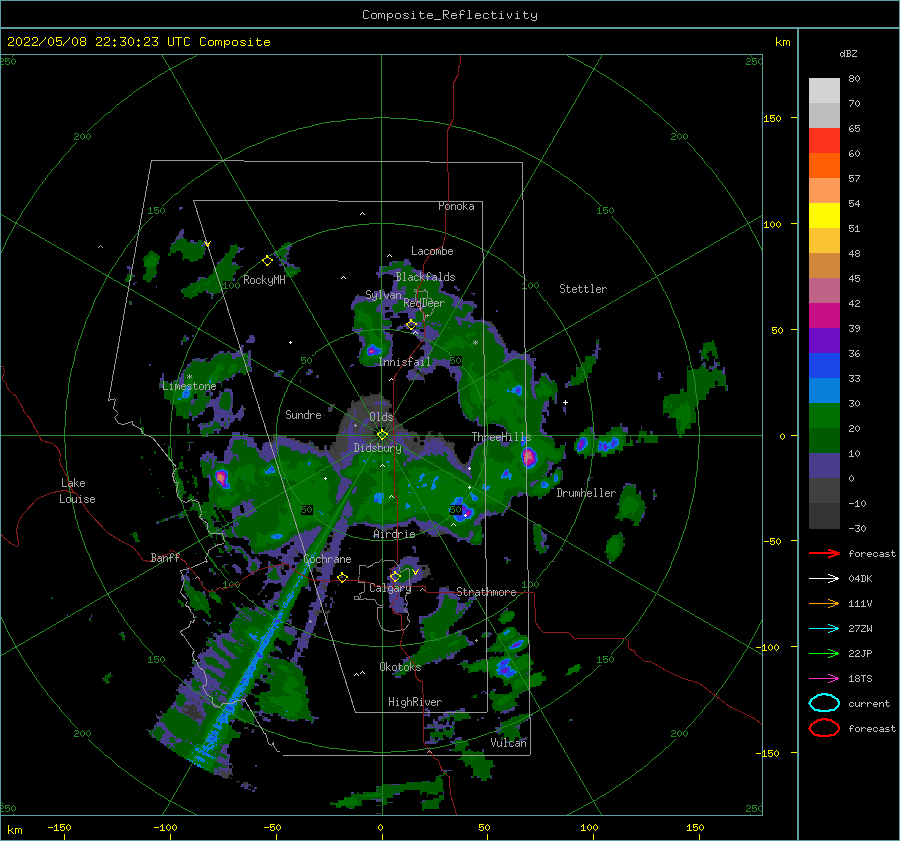Click the 30 dBZ bright green swatch

824,415
